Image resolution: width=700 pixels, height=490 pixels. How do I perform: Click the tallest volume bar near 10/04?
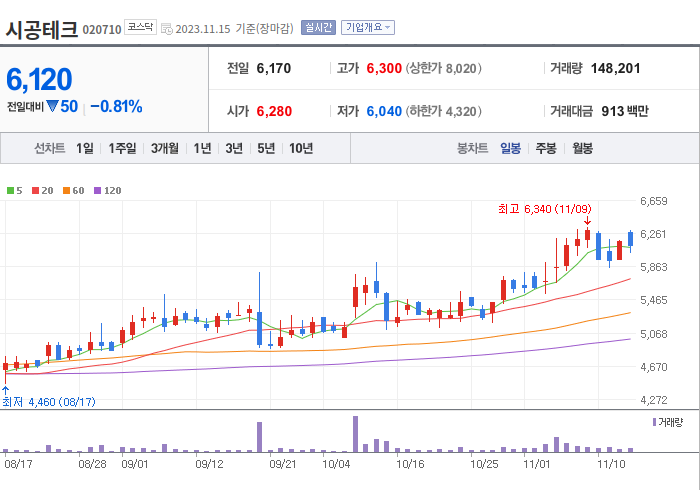(355, 434)
